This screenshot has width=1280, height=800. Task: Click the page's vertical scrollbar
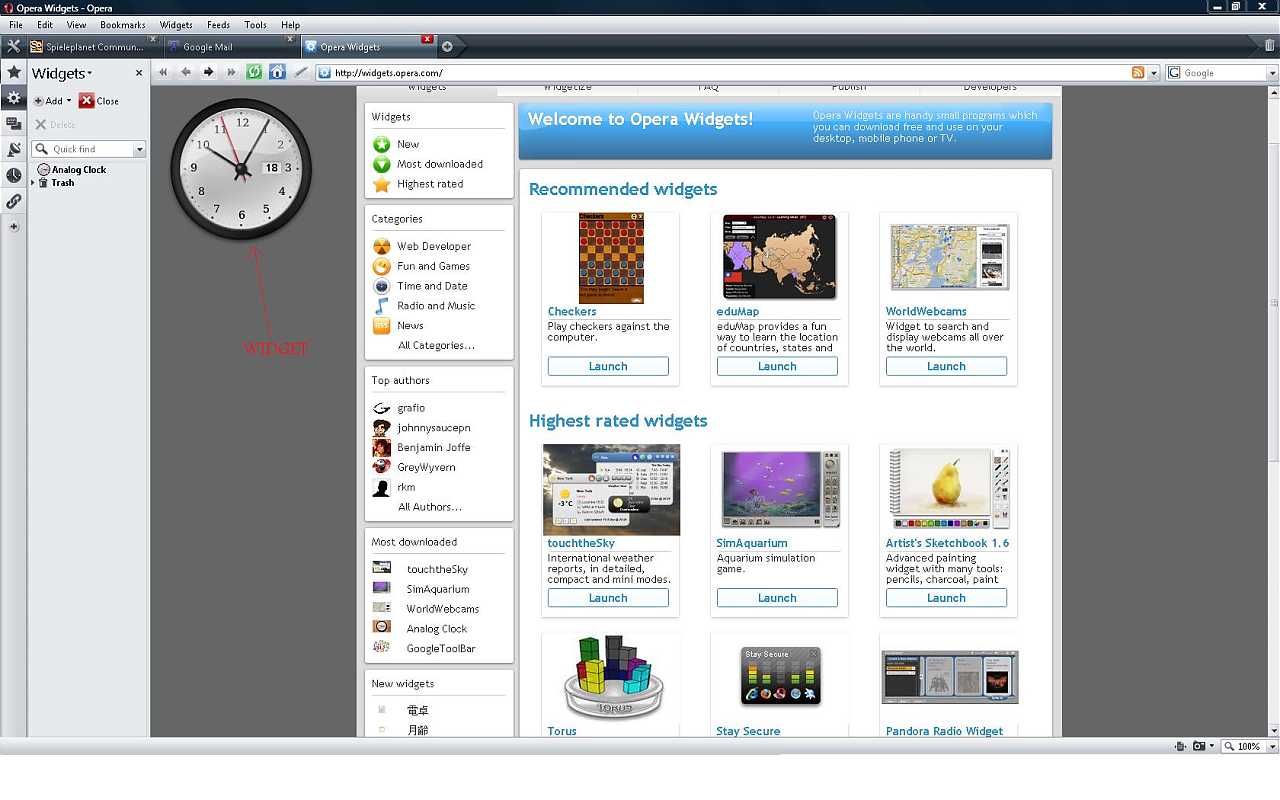pos(1272,400)
